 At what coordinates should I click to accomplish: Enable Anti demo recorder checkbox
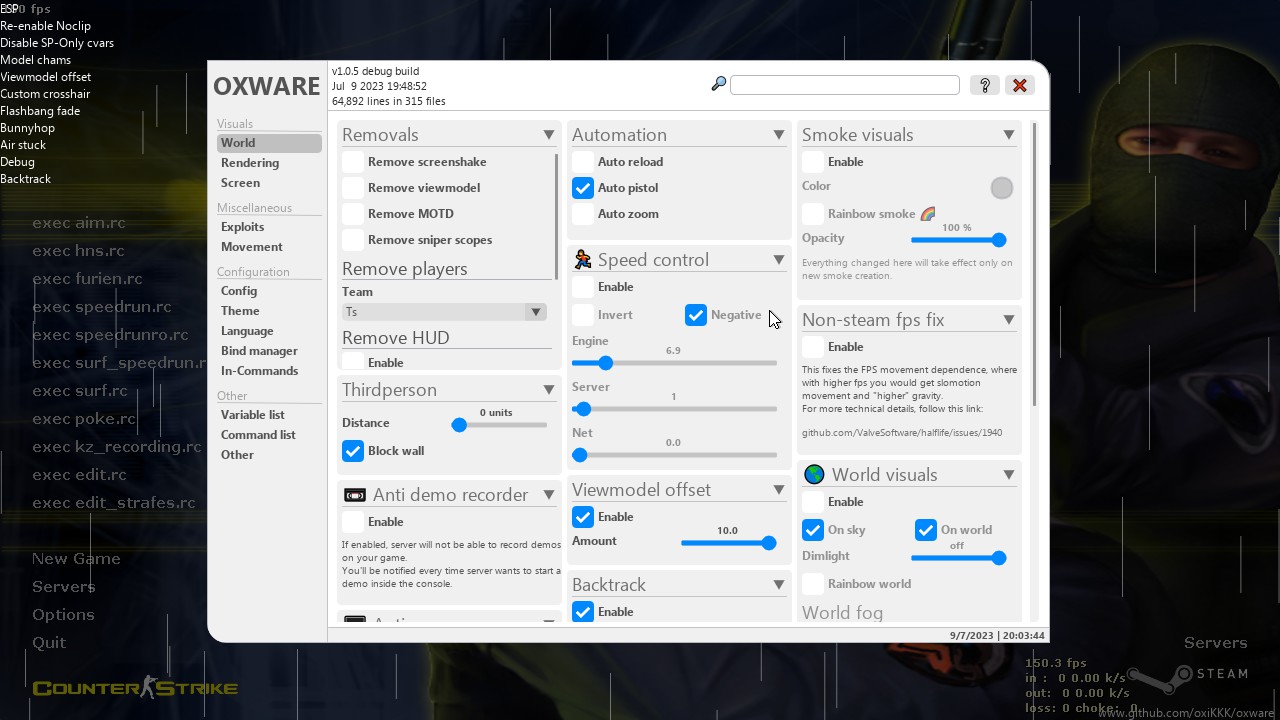coord(353,522)
